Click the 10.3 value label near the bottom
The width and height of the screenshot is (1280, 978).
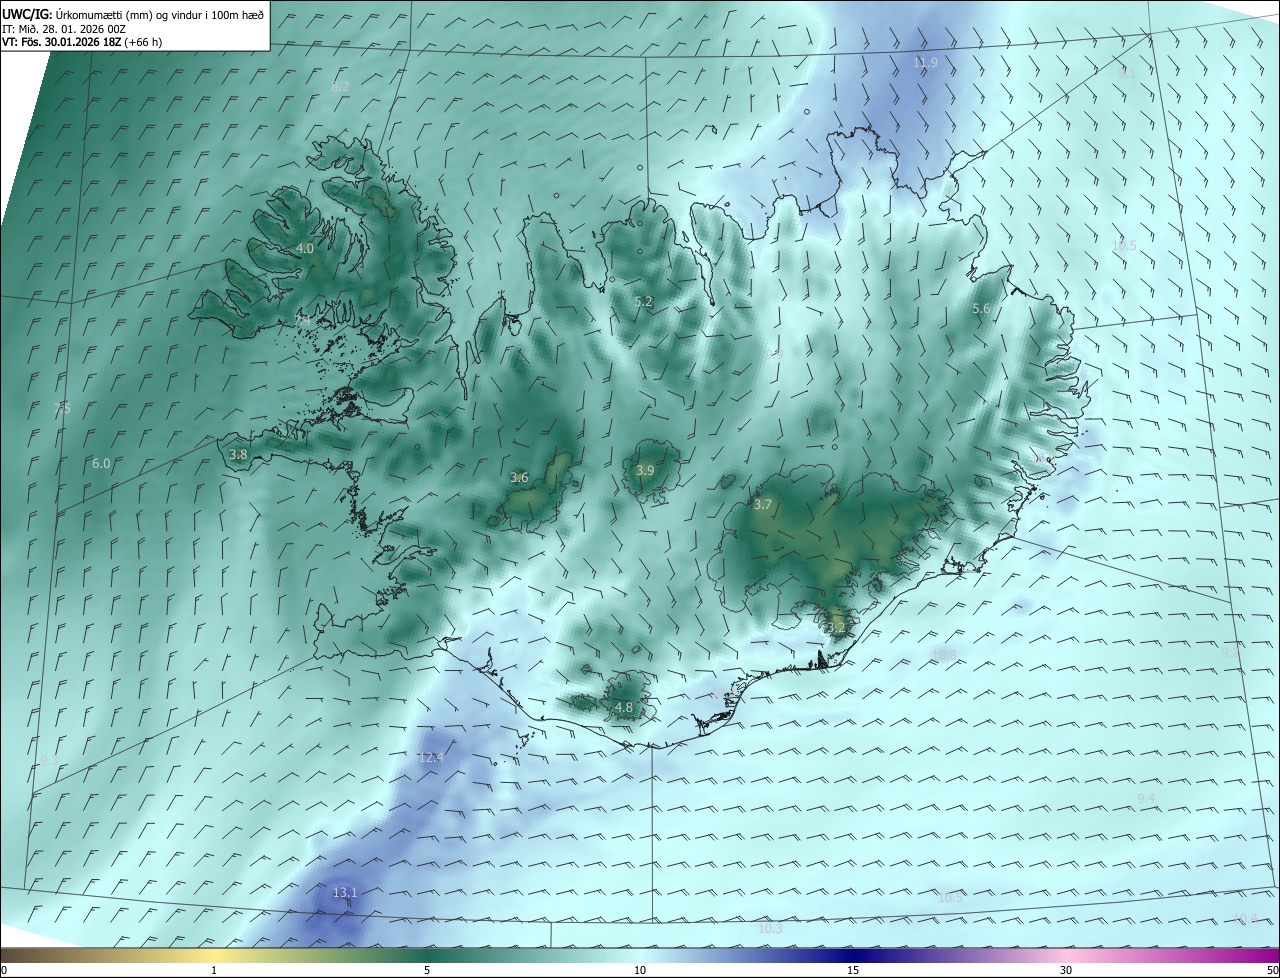(x=770, y=929)
